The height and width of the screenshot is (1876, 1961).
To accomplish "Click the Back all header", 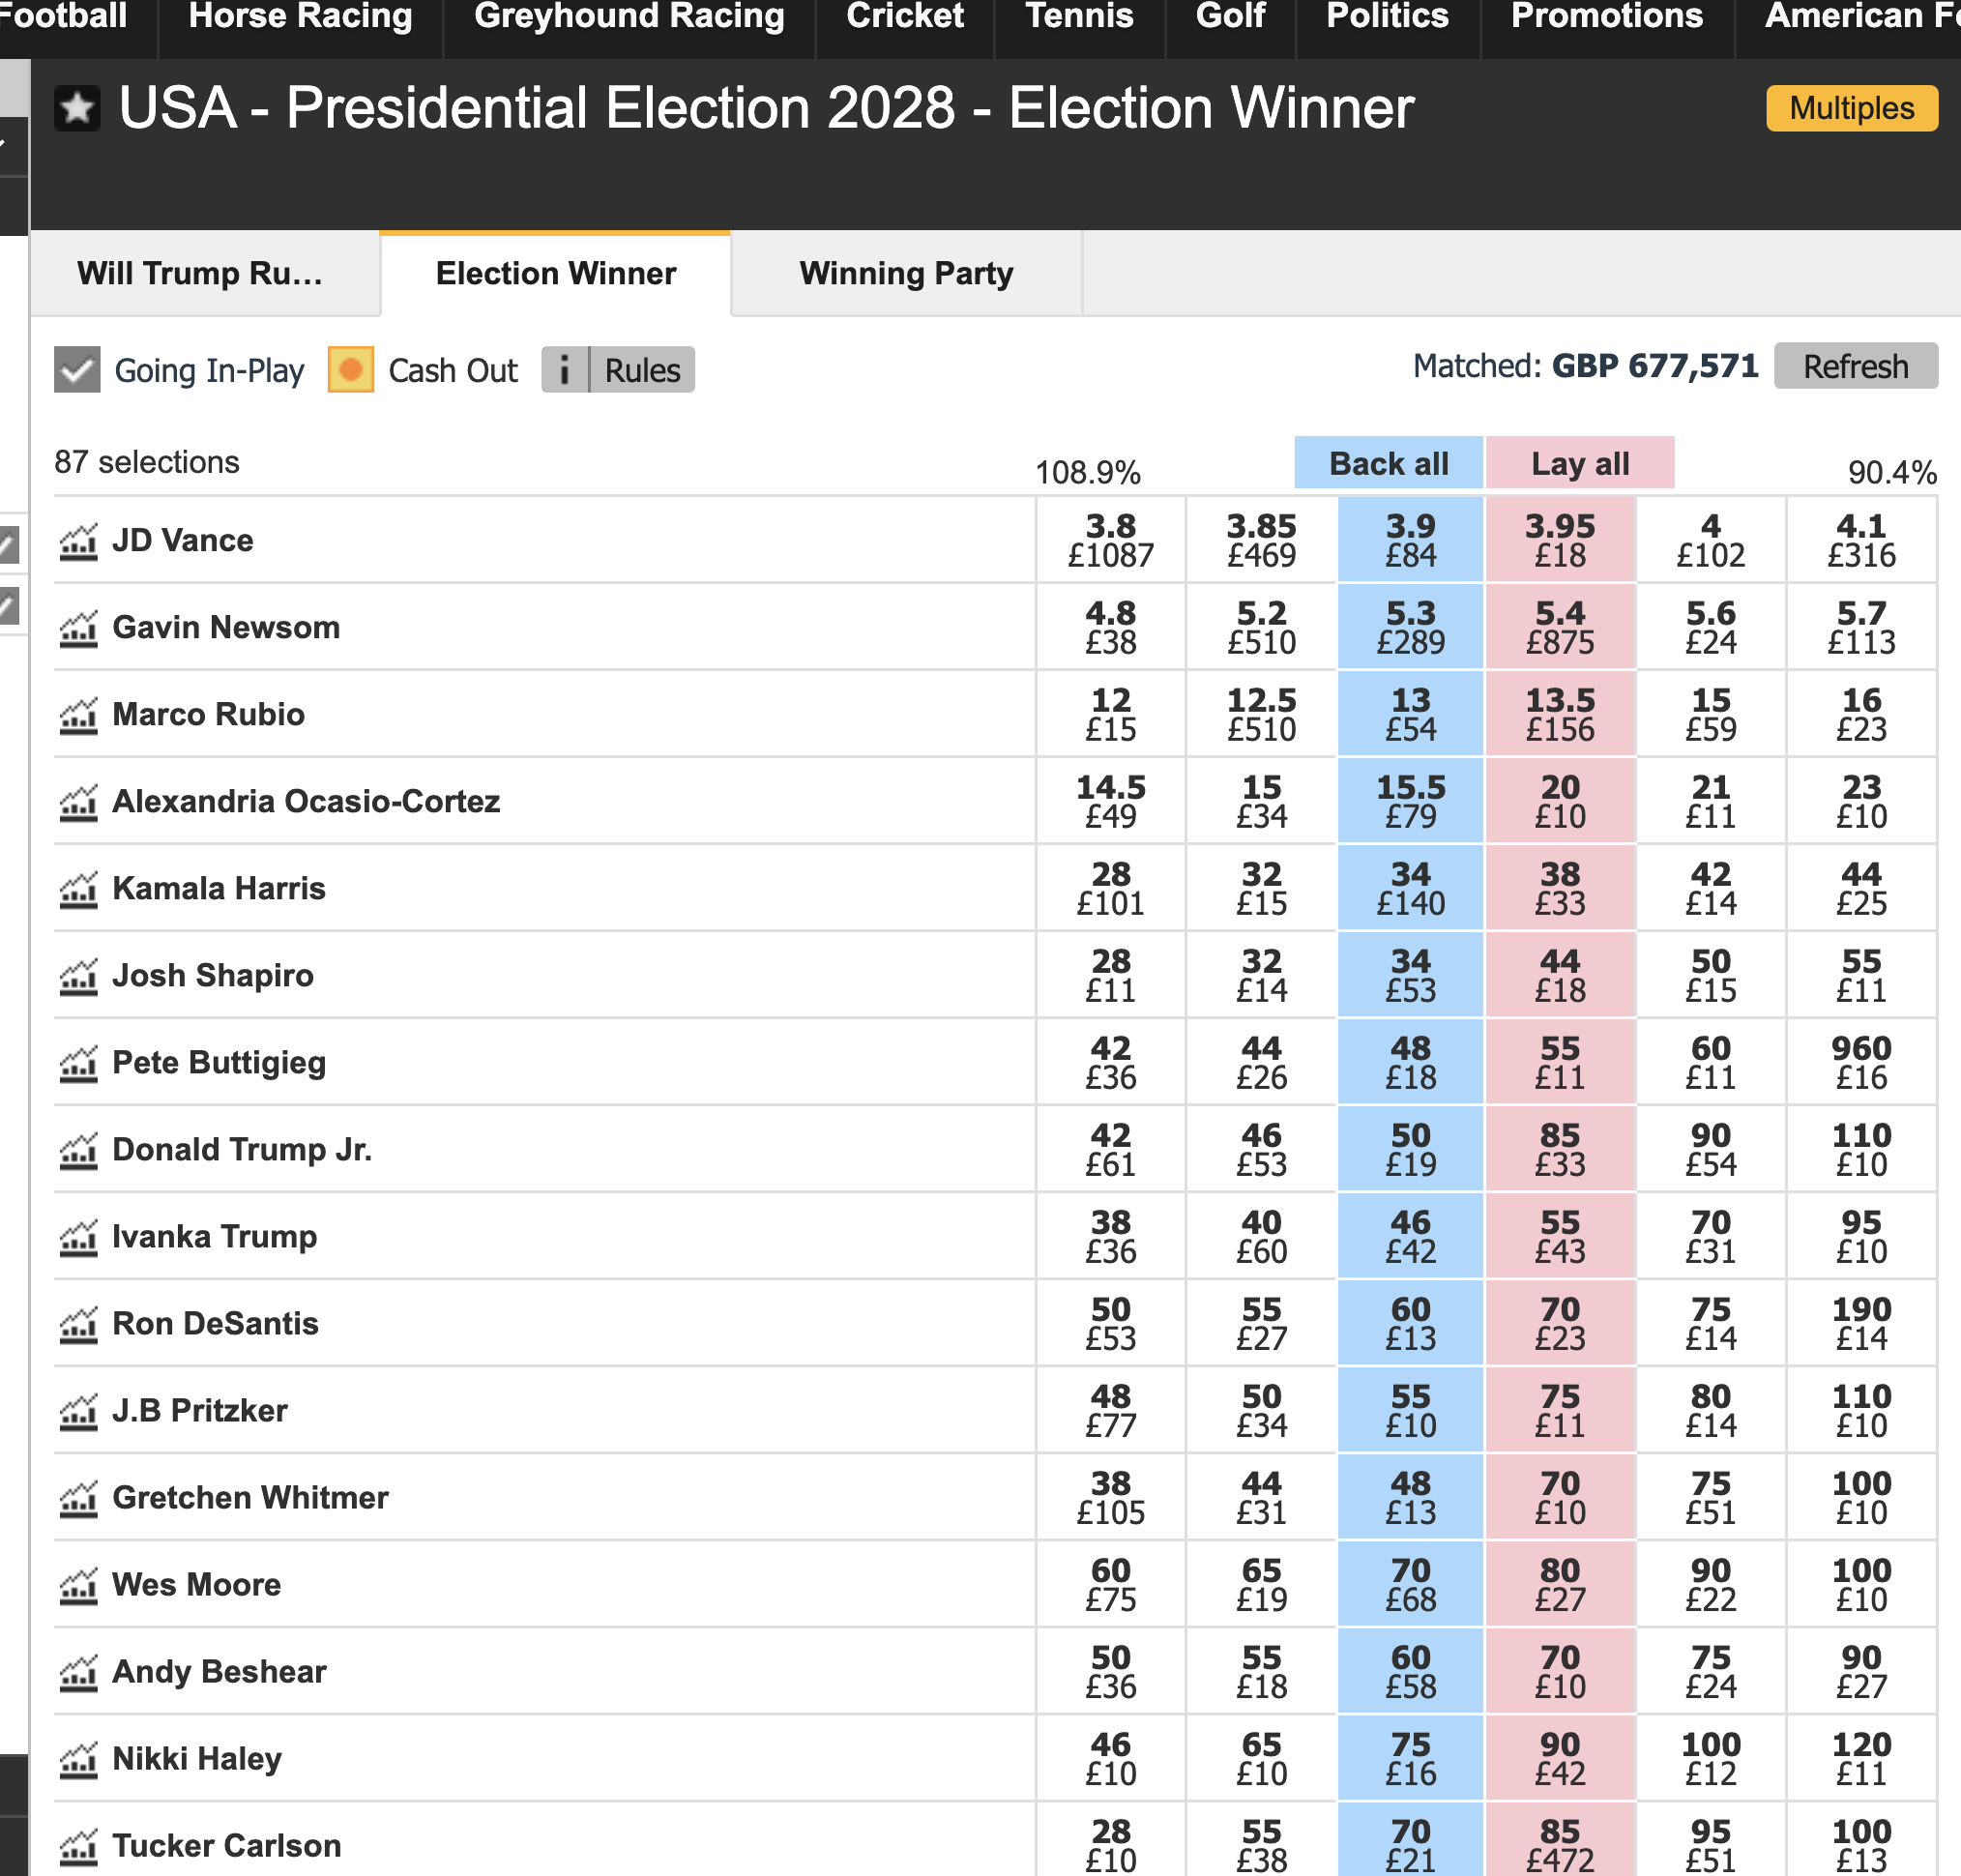I will tap(1388, 464).
